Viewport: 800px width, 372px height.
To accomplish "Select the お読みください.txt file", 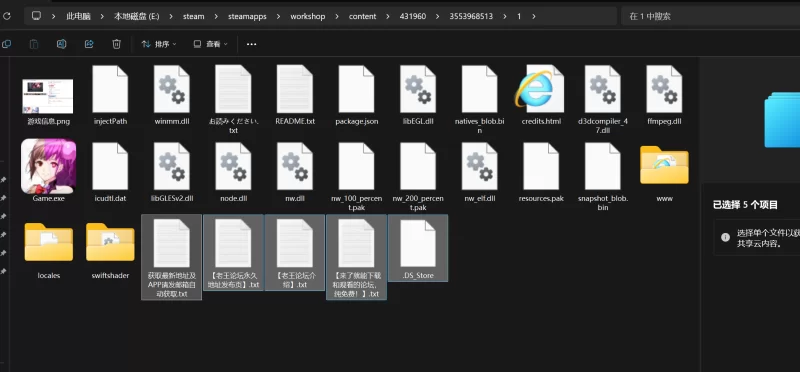I will pyautogui.click(x=233, y=100).
